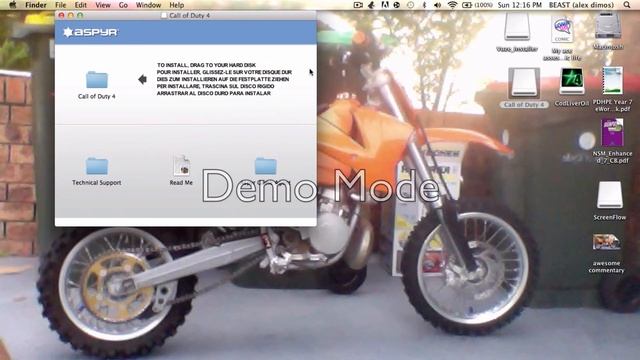Image resolution: width=640 pixels, height=360 pixels.
Task: Select the Call of Duty 4 folder in window
Action: 97,80
